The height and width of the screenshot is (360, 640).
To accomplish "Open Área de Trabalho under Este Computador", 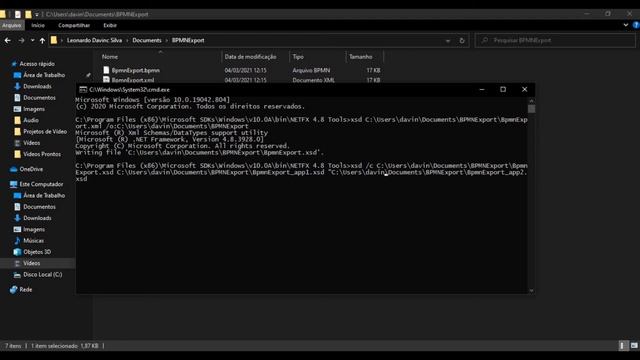I will pos(44,196).
